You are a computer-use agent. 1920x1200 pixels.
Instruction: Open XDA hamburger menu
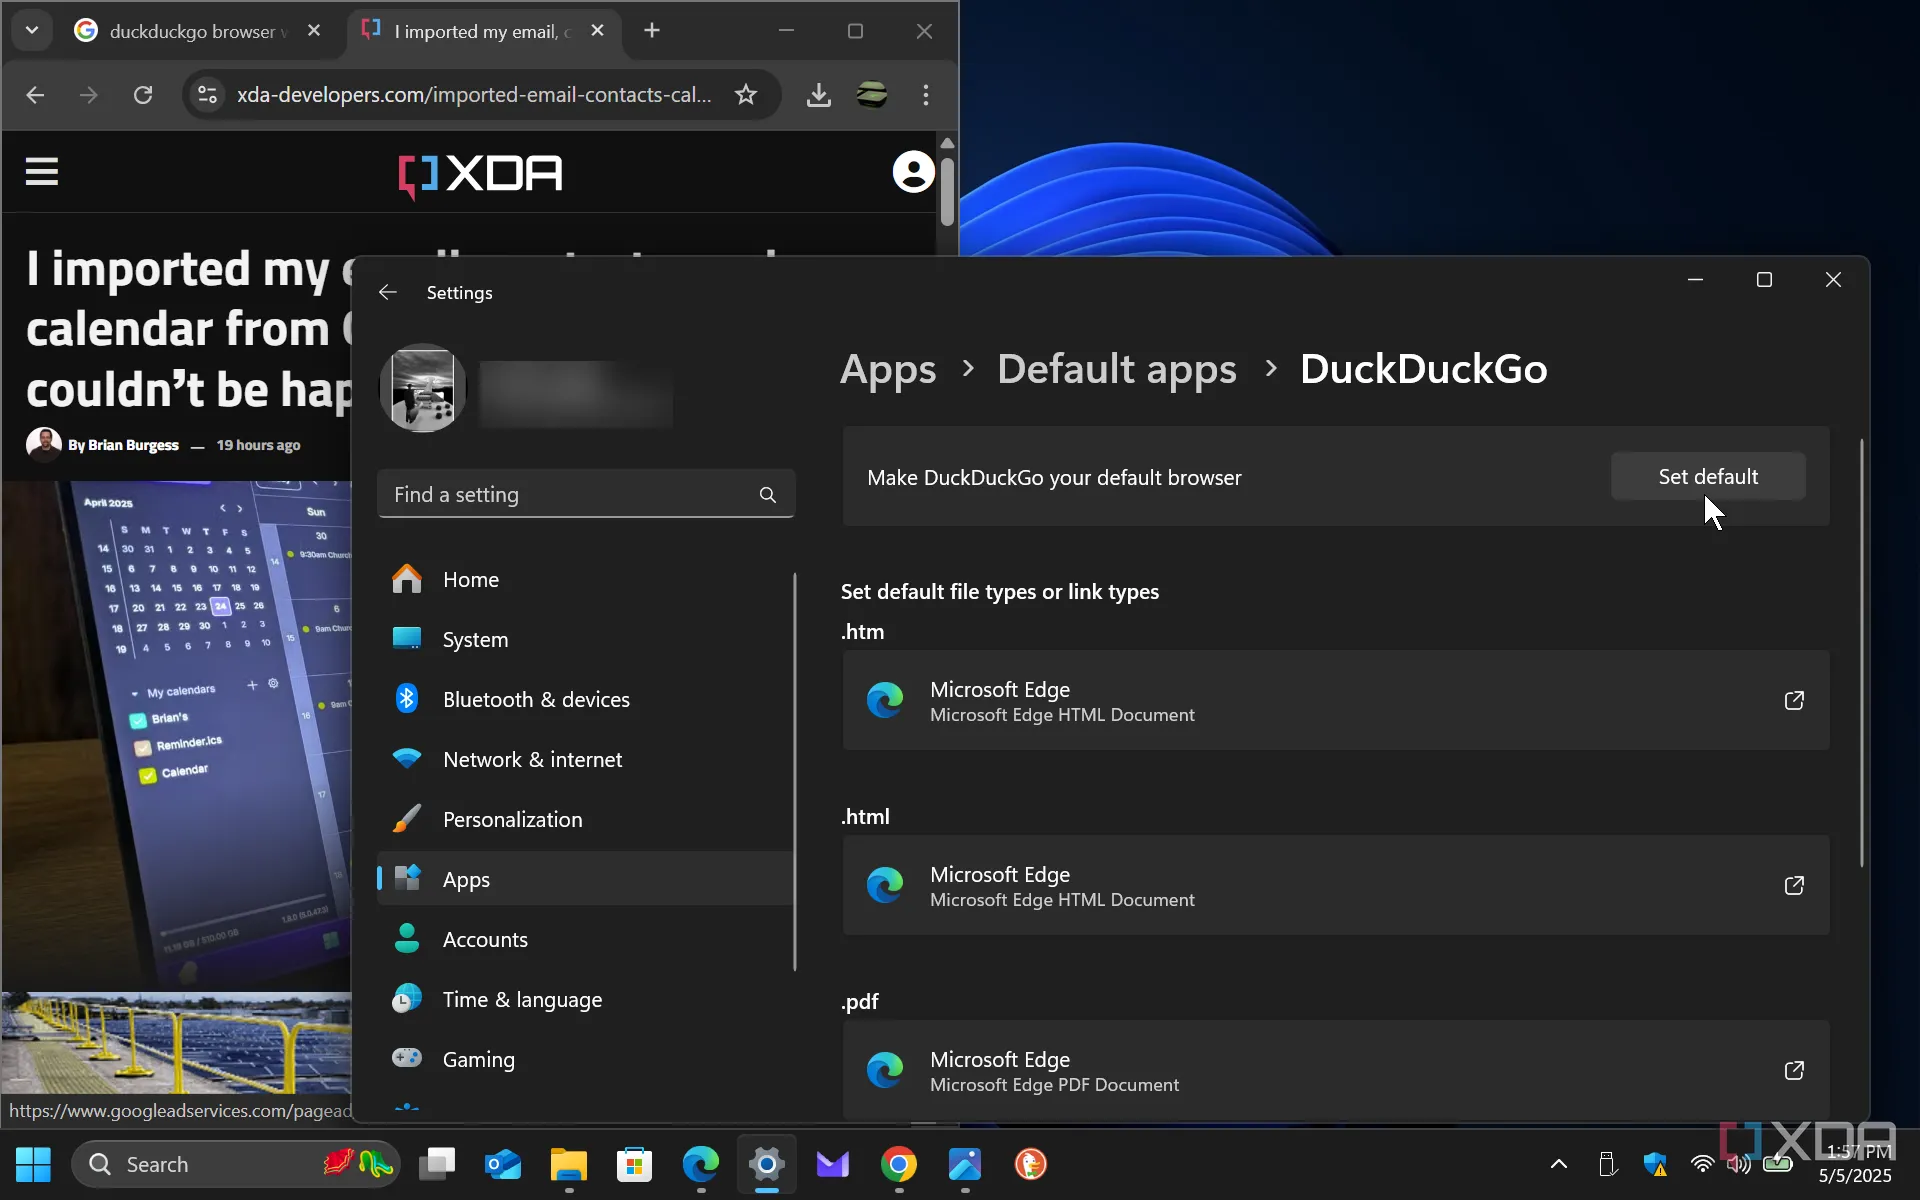pos(42,172)
